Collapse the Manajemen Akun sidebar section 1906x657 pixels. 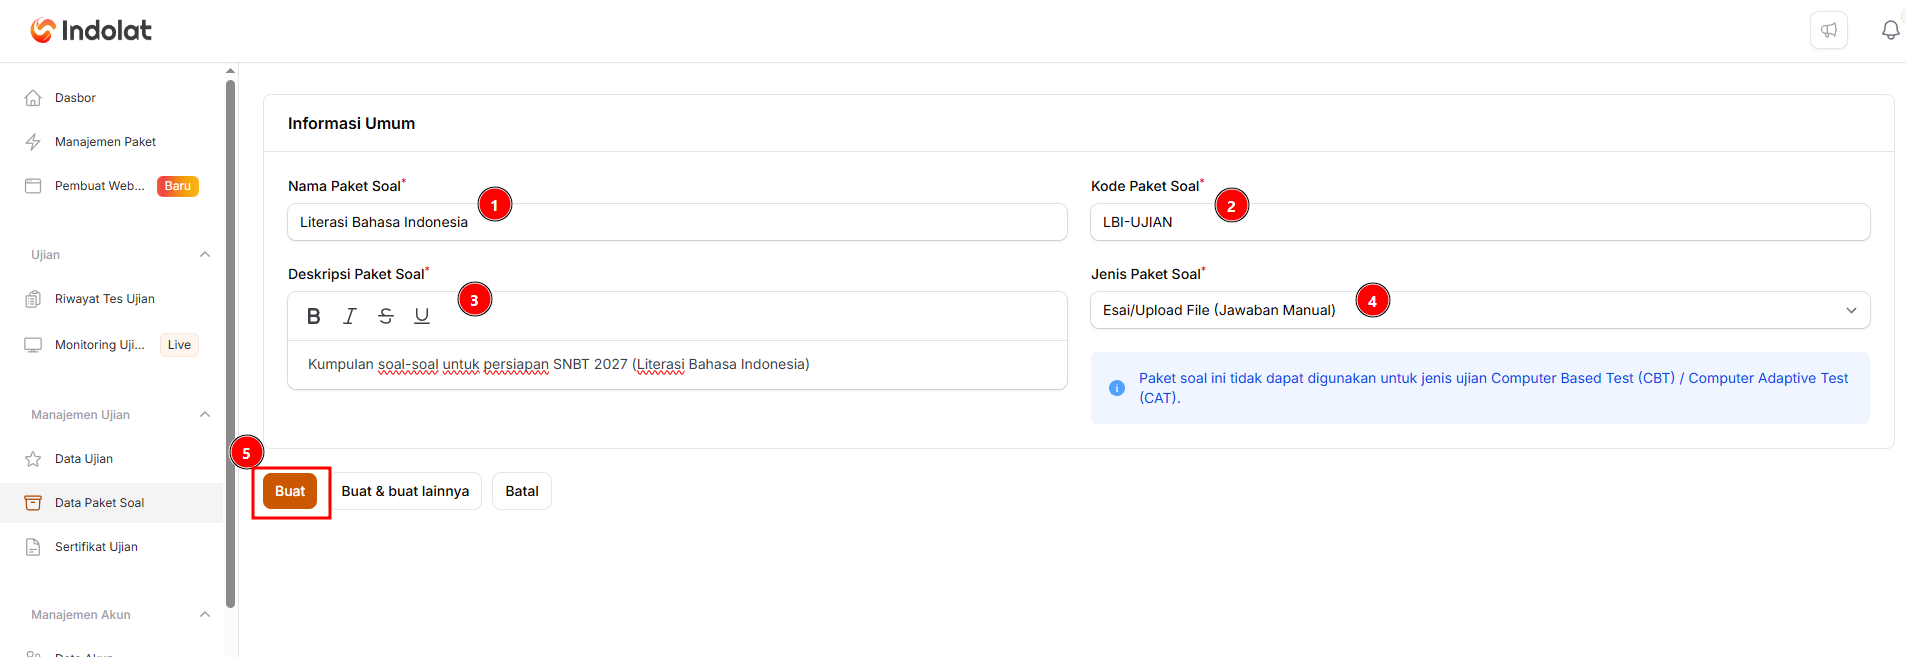tap(205, 615)
